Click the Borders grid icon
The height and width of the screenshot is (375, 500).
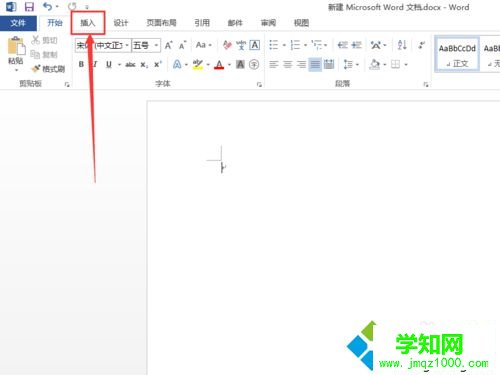pyautogui.click(x=395, y=64)
